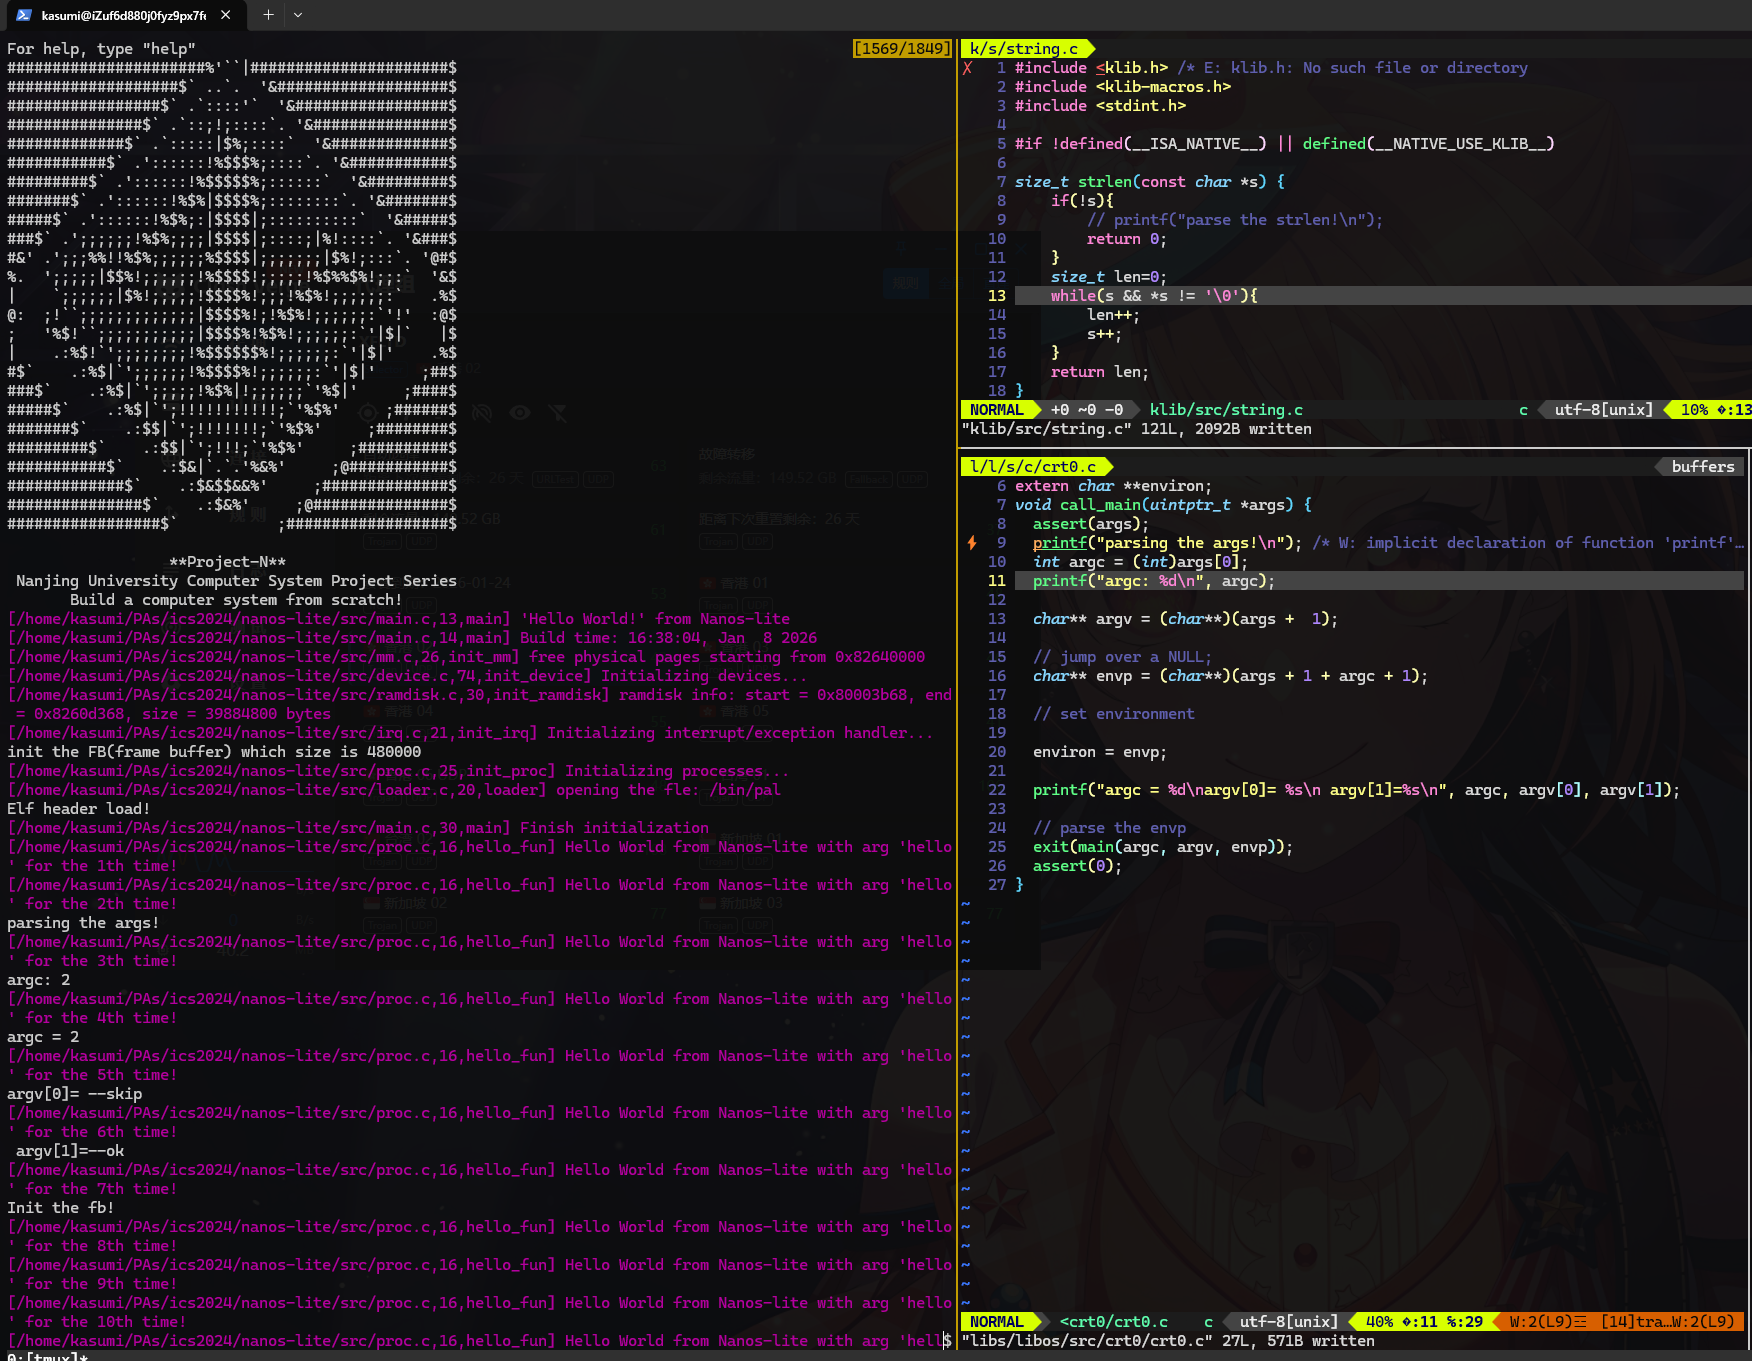Click the tmux window label at bottom left
This screenshot has width=1752, height=1361.
pos(46,1356)
